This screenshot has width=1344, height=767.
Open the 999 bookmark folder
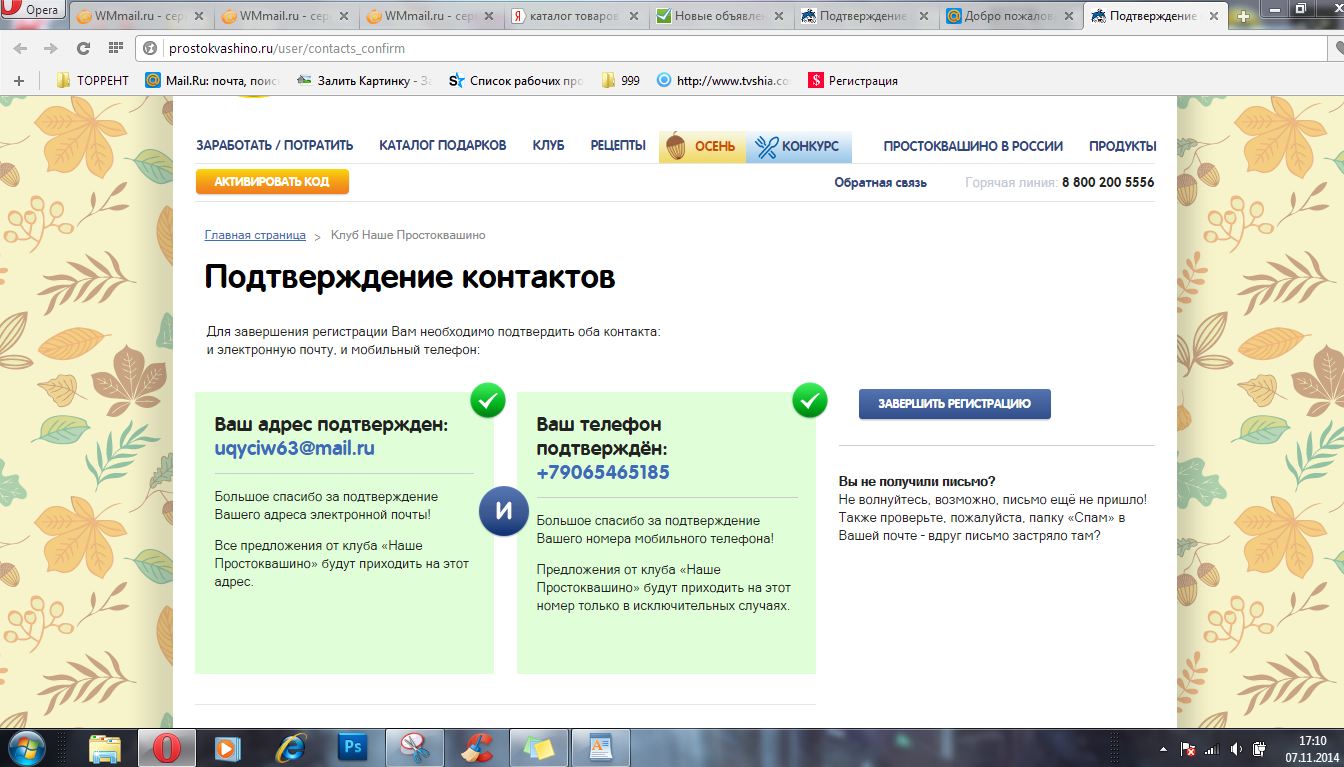[621, 81]
